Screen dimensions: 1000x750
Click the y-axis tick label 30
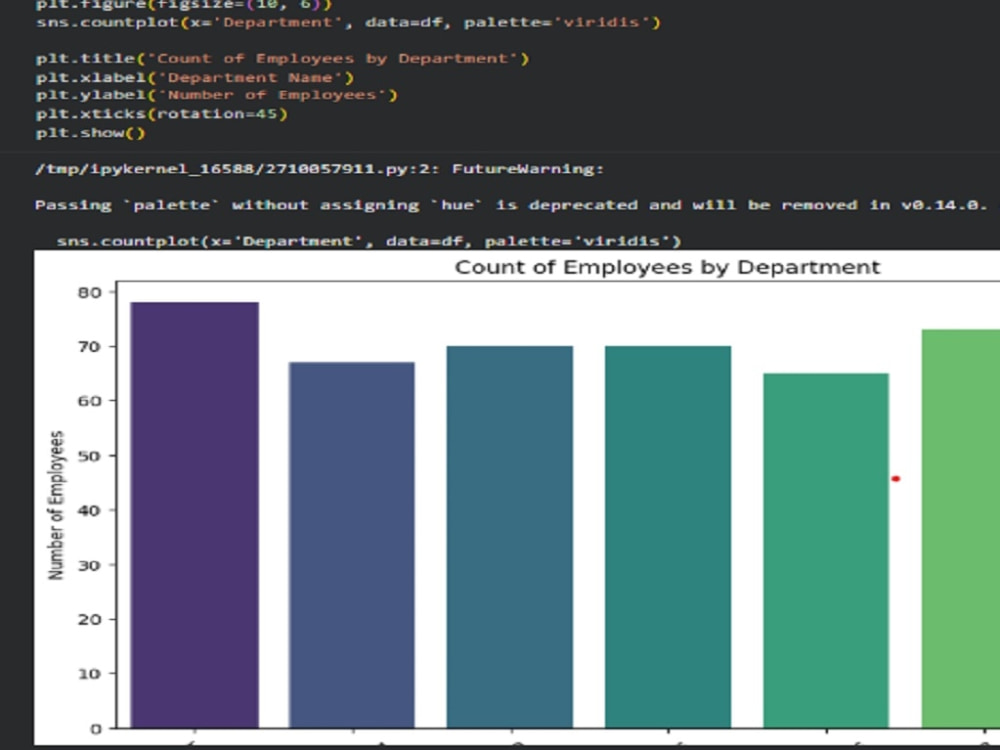89,565
